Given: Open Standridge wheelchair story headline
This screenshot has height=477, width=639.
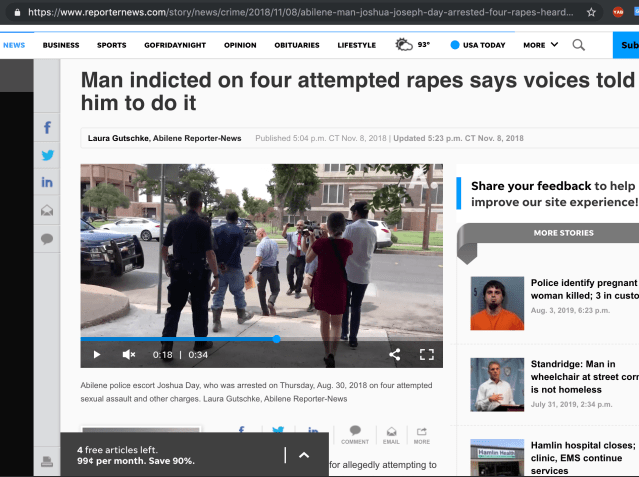Looking at the screenshot, I should tap(584, 377).
